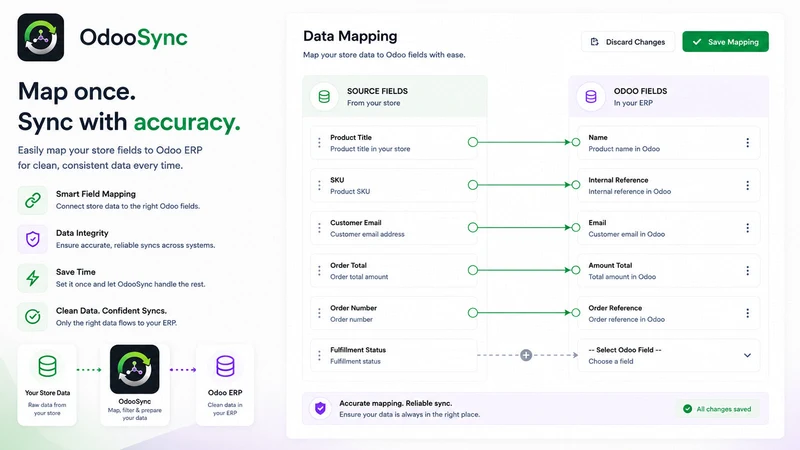Click the Clean Data checkmark circle icon

coord(33,317)
